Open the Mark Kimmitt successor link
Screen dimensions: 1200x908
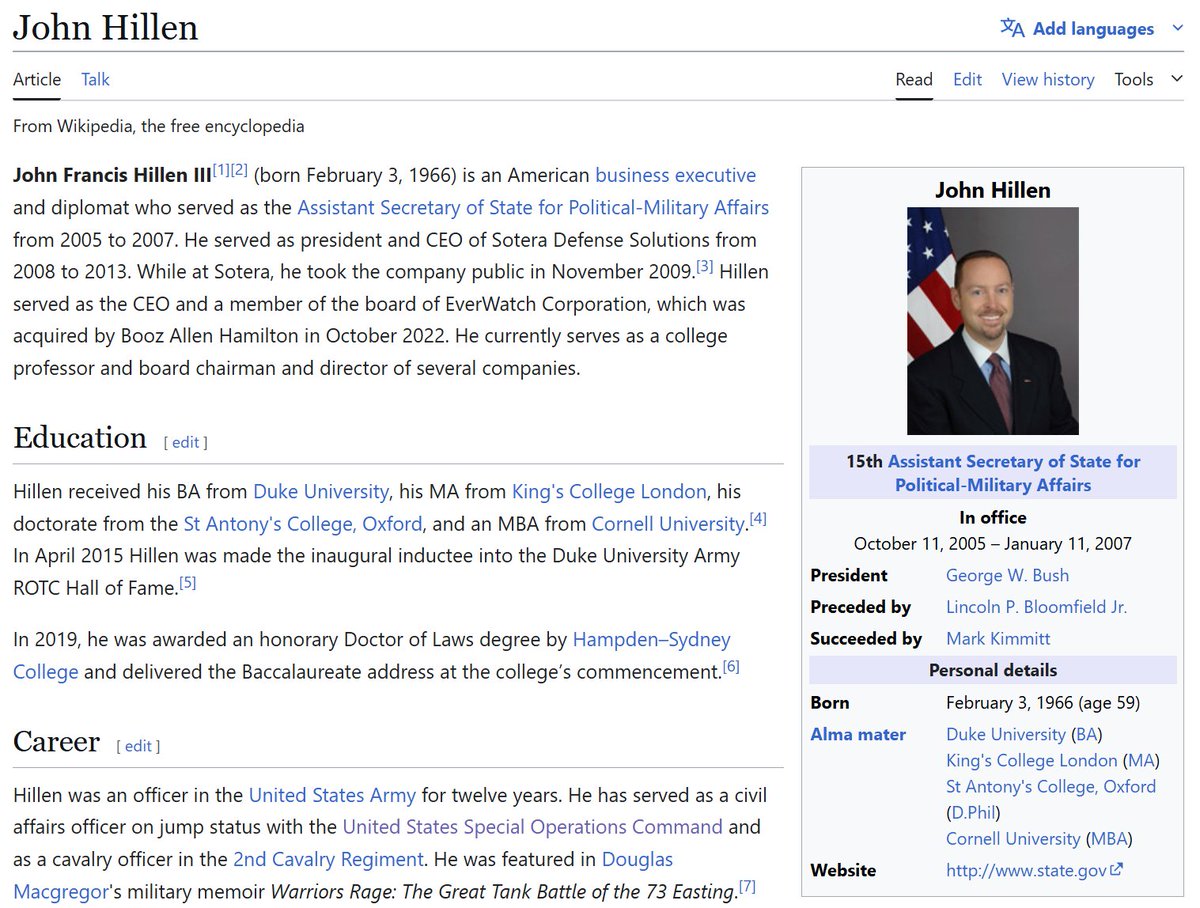tap(997, 638)
